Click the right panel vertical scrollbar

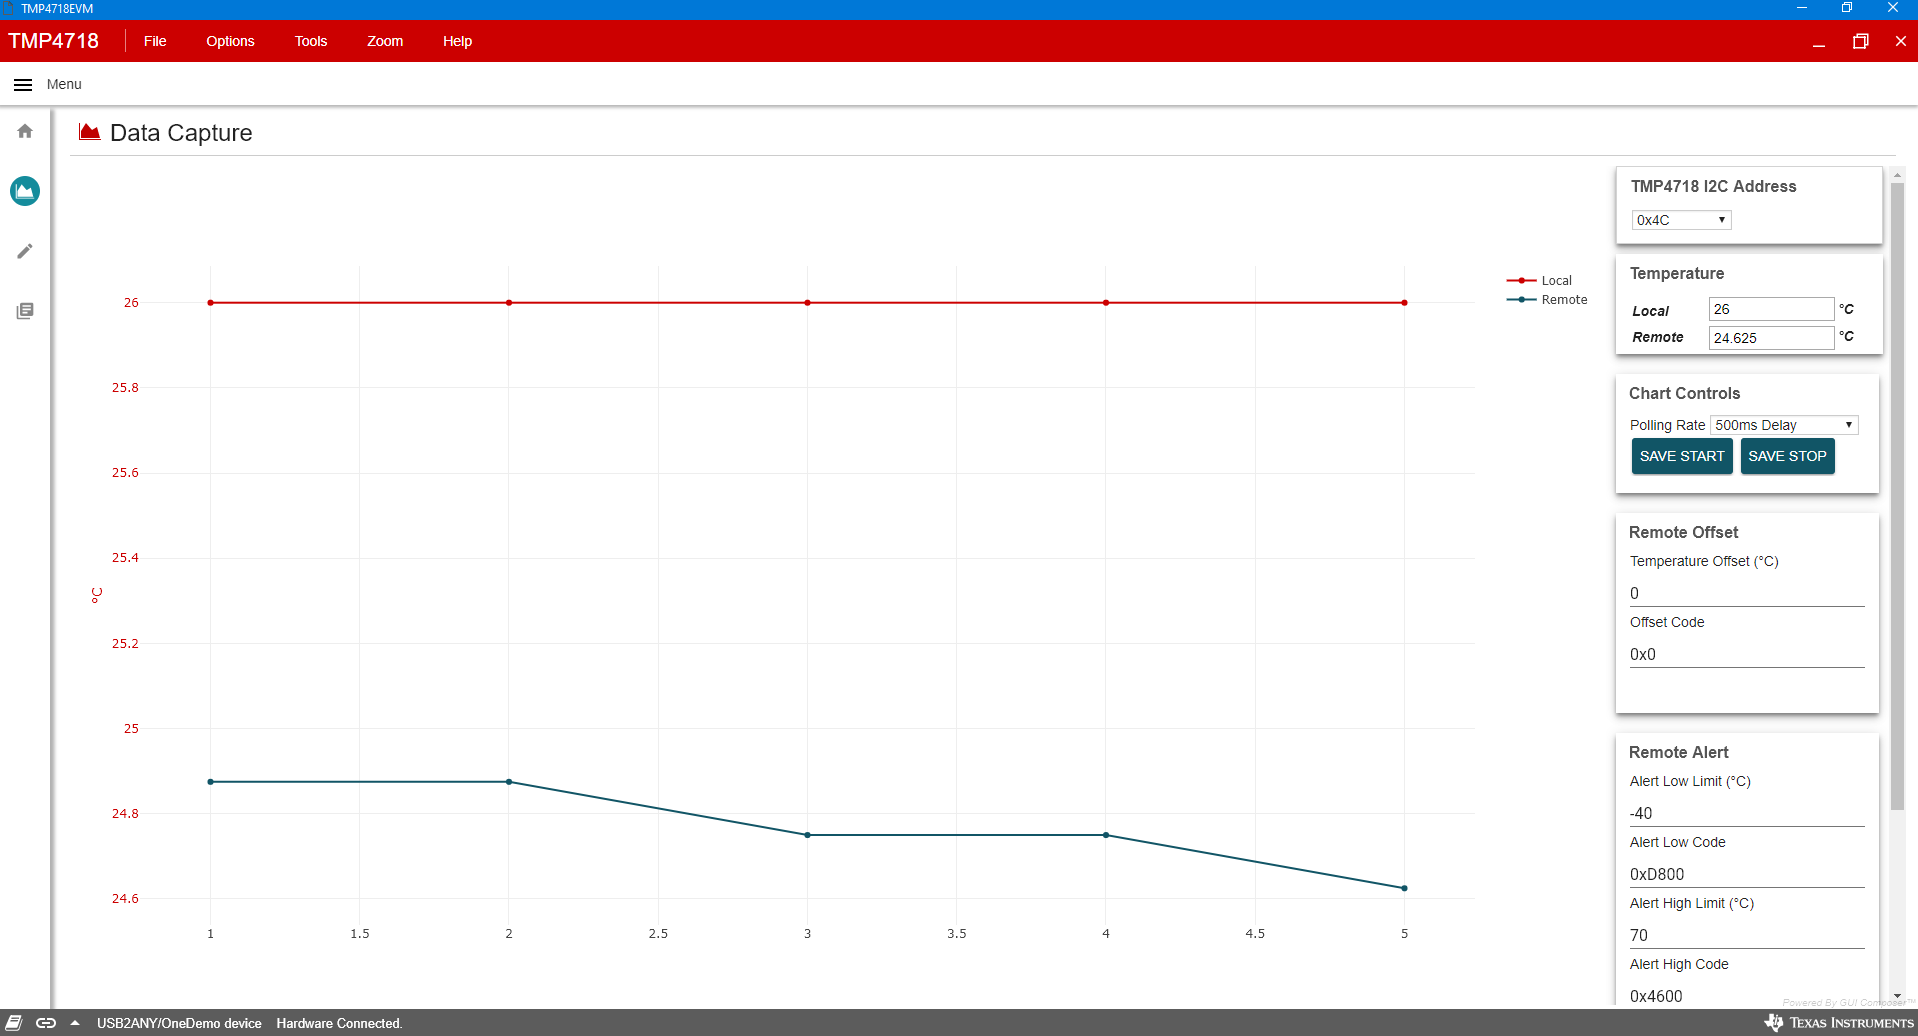coord(1897,500)
